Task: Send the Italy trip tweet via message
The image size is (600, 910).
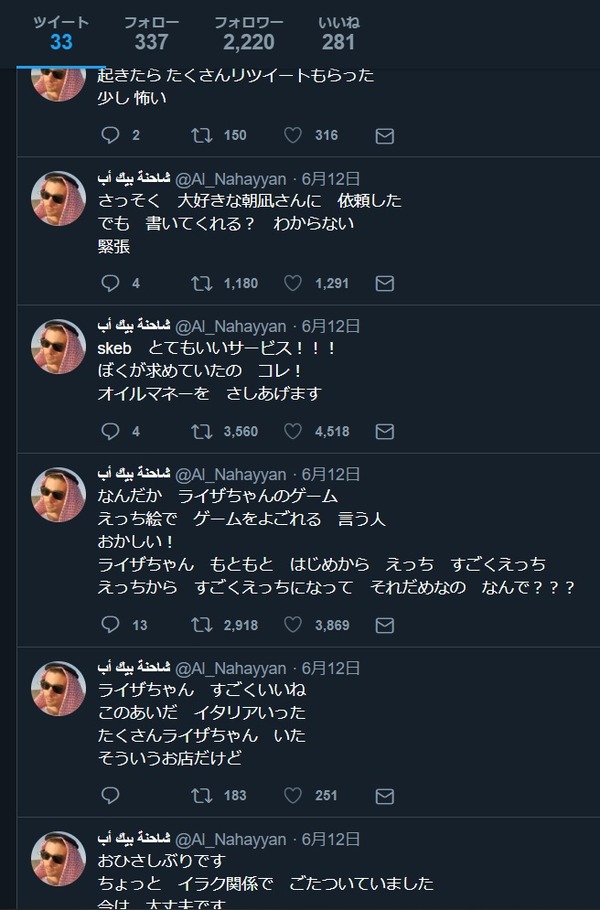Action: [x=385, y=796]
